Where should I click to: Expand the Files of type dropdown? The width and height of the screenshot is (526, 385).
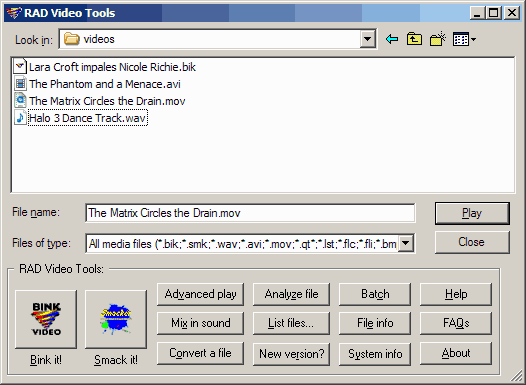click(406, 243)
